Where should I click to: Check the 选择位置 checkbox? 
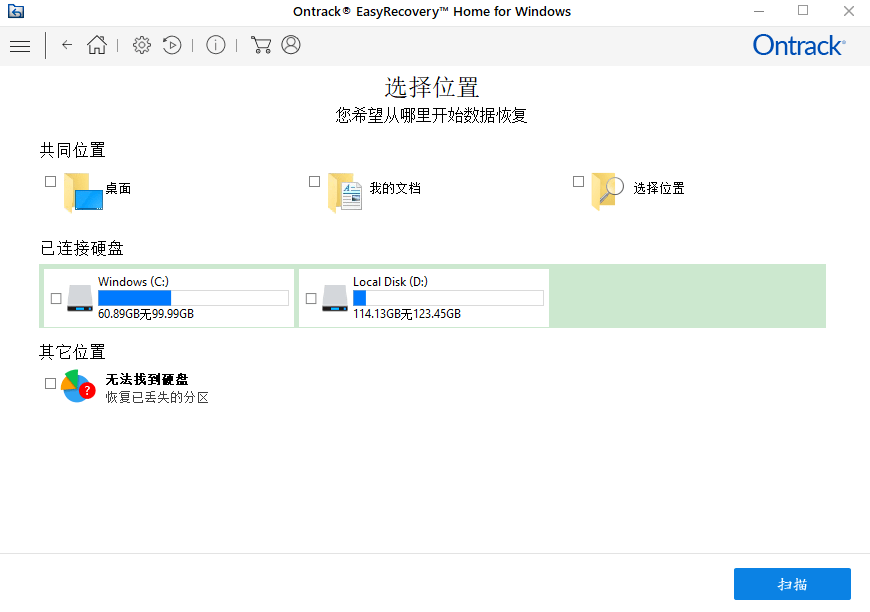(578, 181)
